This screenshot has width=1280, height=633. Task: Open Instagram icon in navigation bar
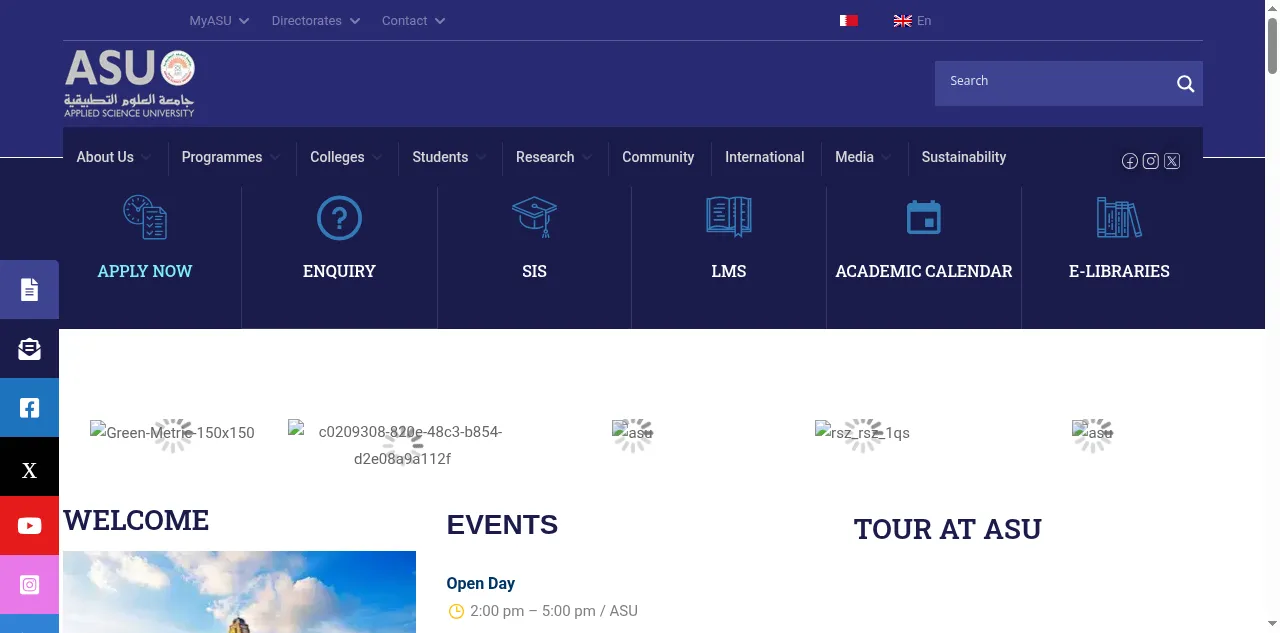pyautogui.click(x=1151, y=161)
